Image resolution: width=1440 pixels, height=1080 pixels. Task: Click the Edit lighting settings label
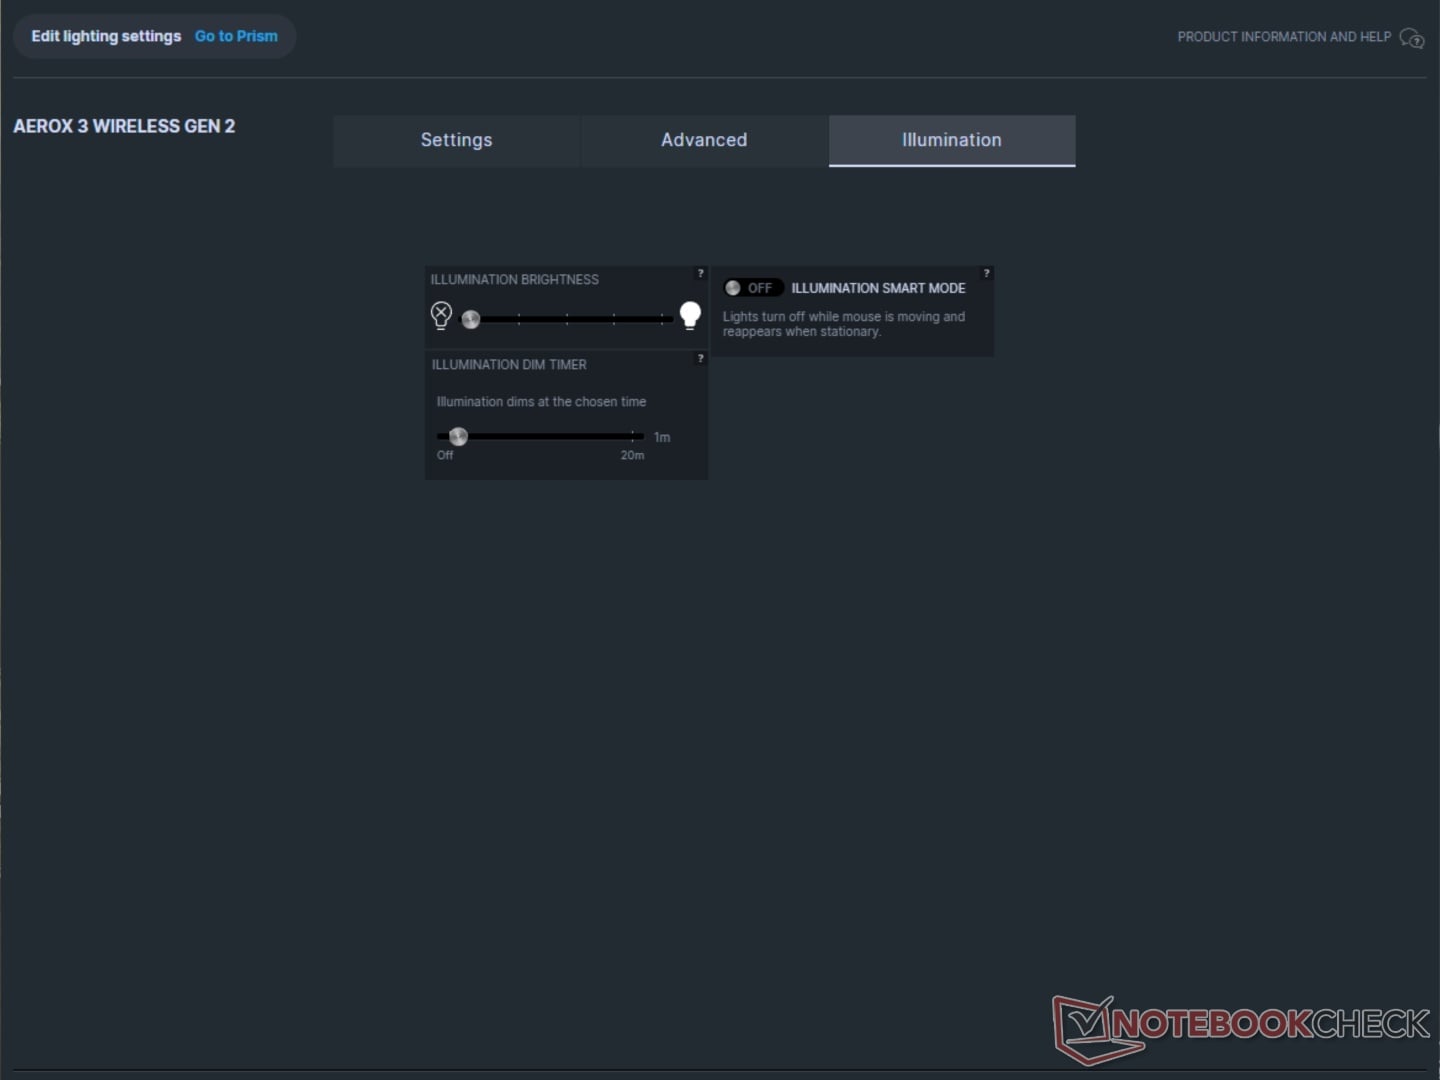click(106, 36)
